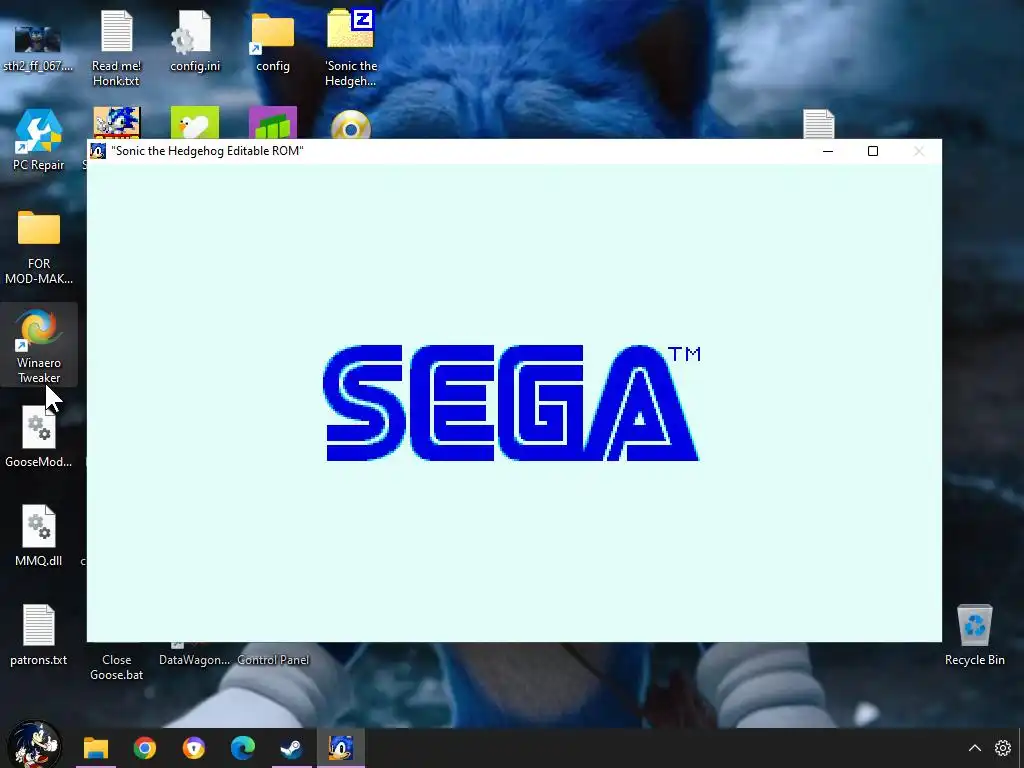Image resolution: width=1024 pixels, height=768 pixels.
Task: Open Steam from the taskbar
Action: point(291,748)
